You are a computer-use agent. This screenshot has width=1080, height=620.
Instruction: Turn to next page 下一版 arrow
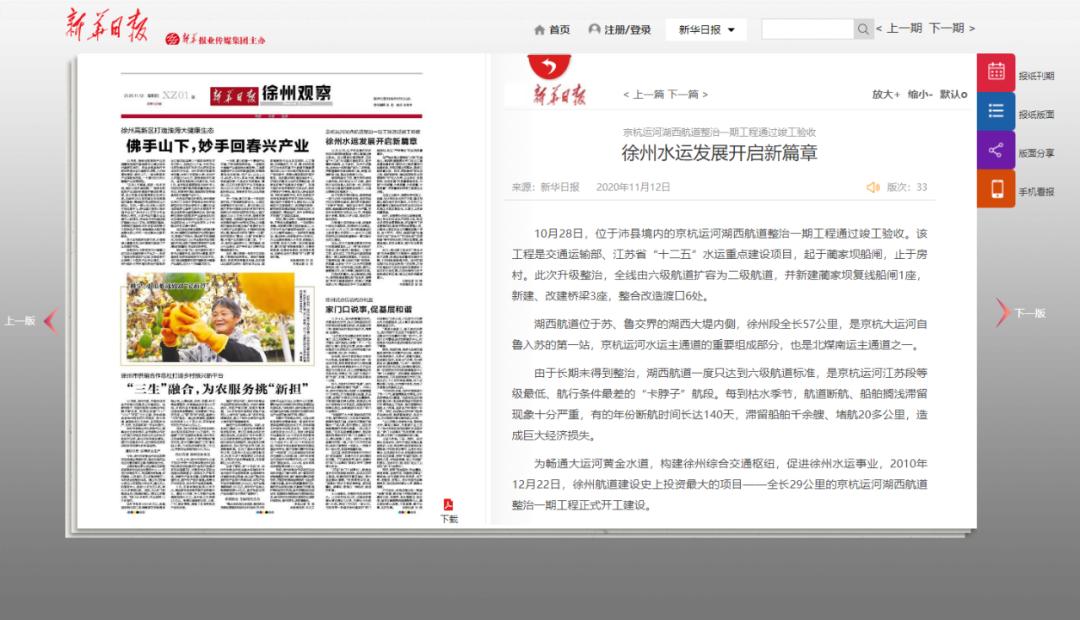coord(1002,313)
